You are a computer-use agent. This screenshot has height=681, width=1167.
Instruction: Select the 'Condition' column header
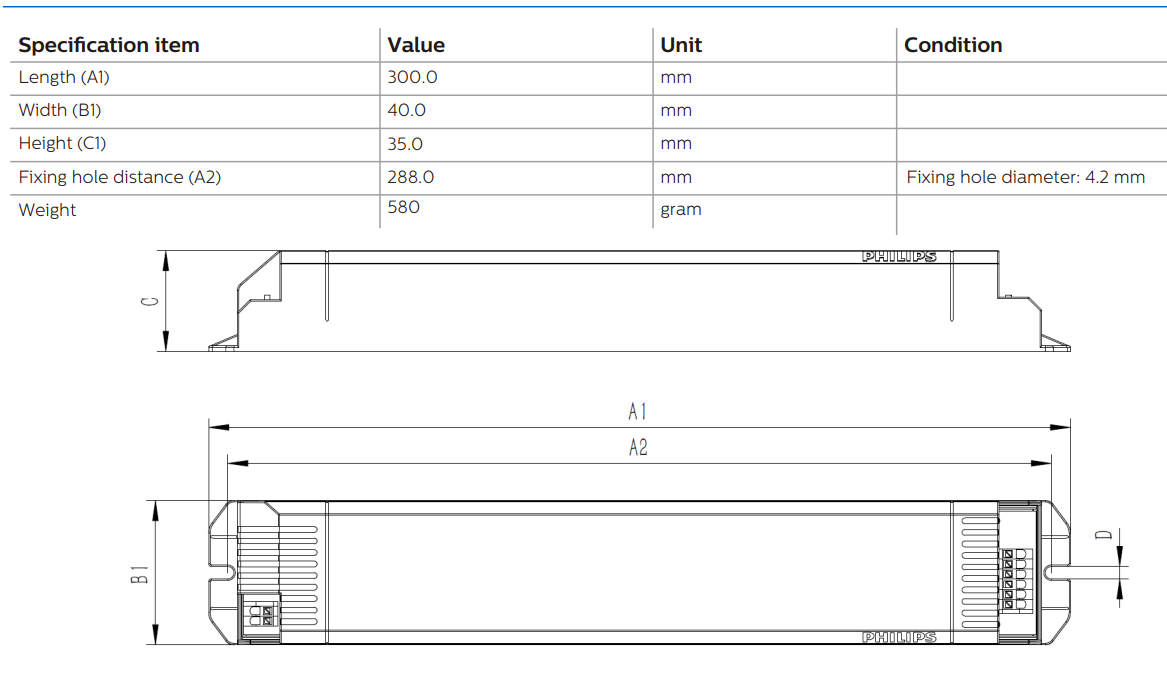pyautogui.click(x=953, y=45)
